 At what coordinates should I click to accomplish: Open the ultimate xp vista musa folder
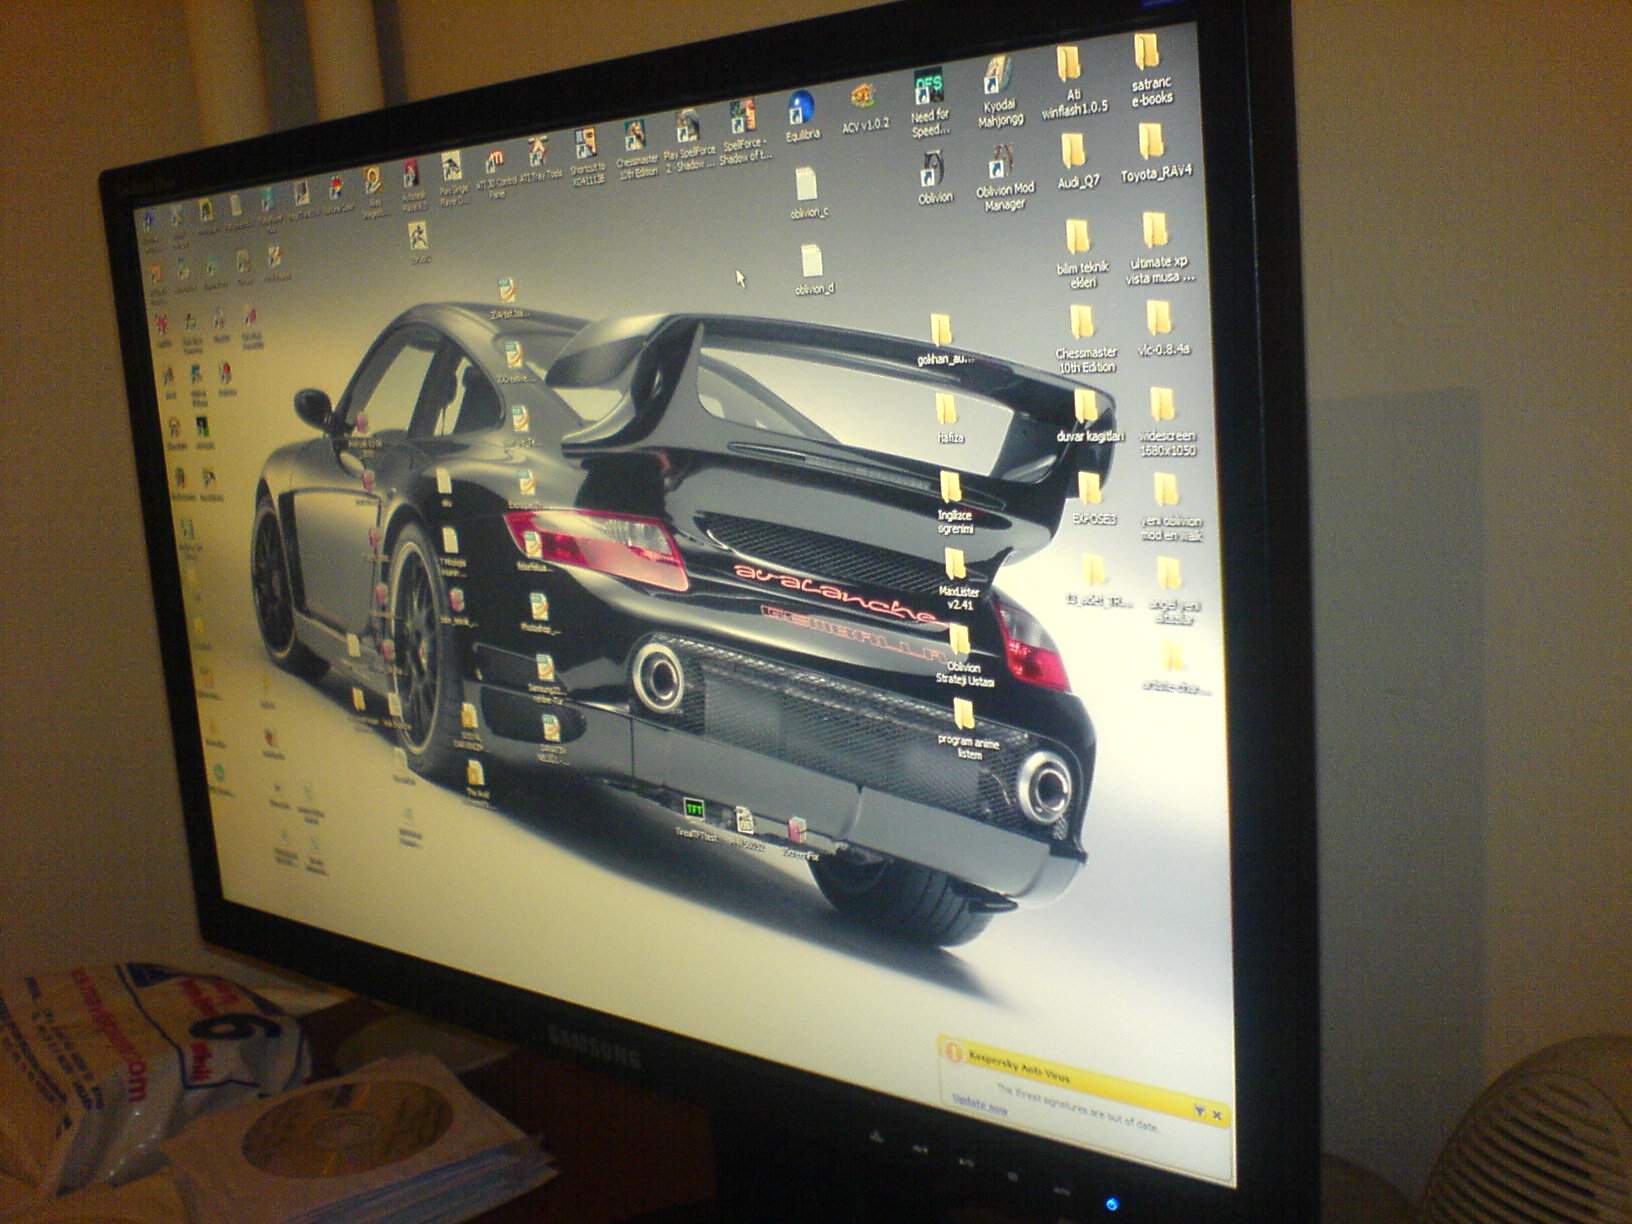point(1158,247)
